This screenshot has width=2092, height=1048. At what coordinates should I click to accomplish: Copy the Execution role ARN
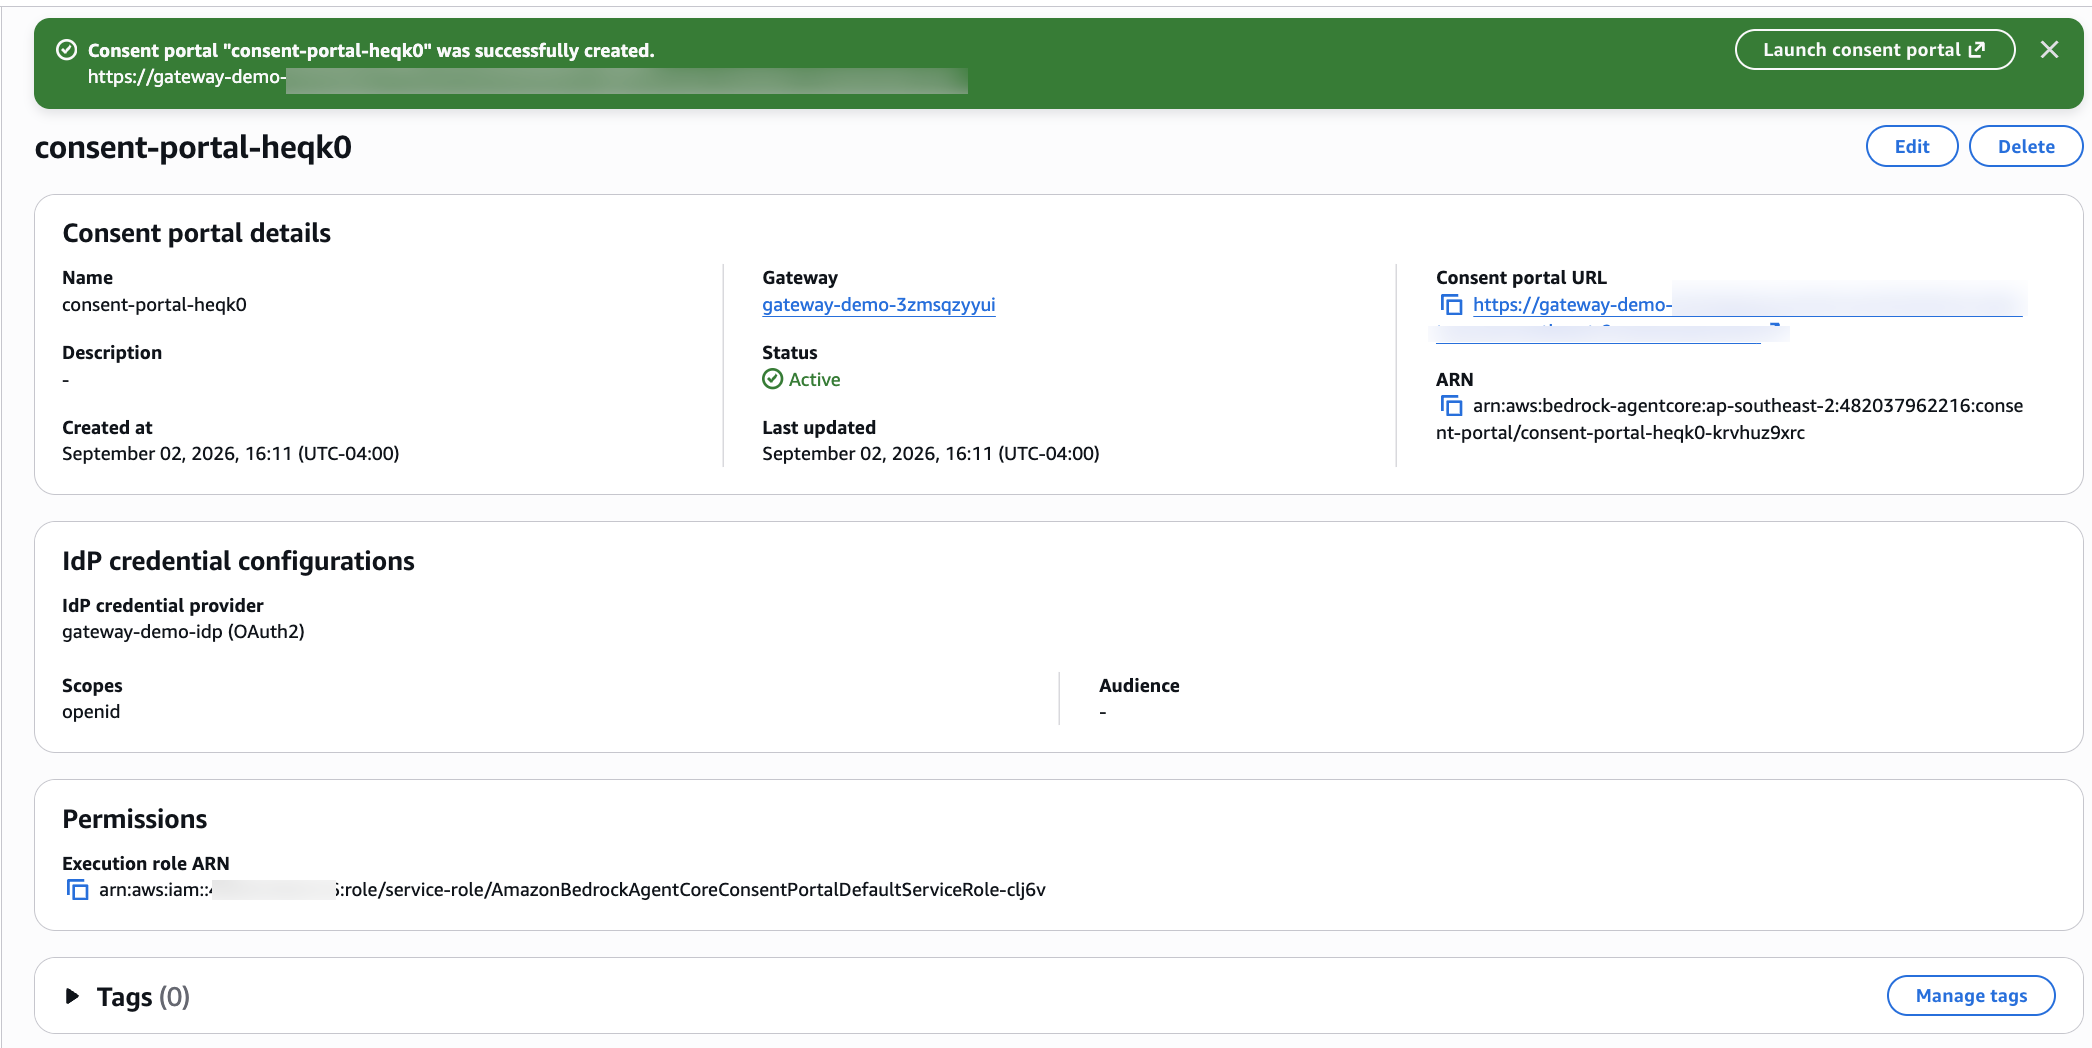coord(77,890)
